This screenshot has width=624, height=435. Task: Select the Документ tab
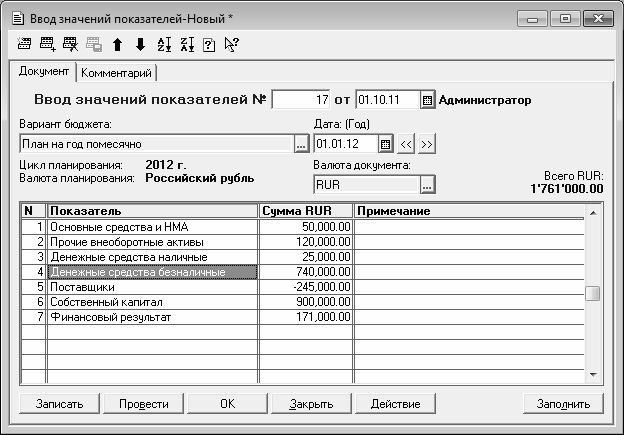(x=44, y=72)
